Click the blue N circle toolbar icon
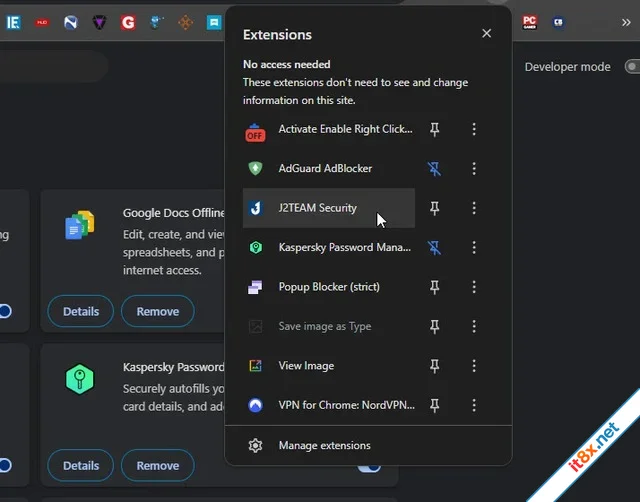This screenshot has height=502, width=640. 71,22
